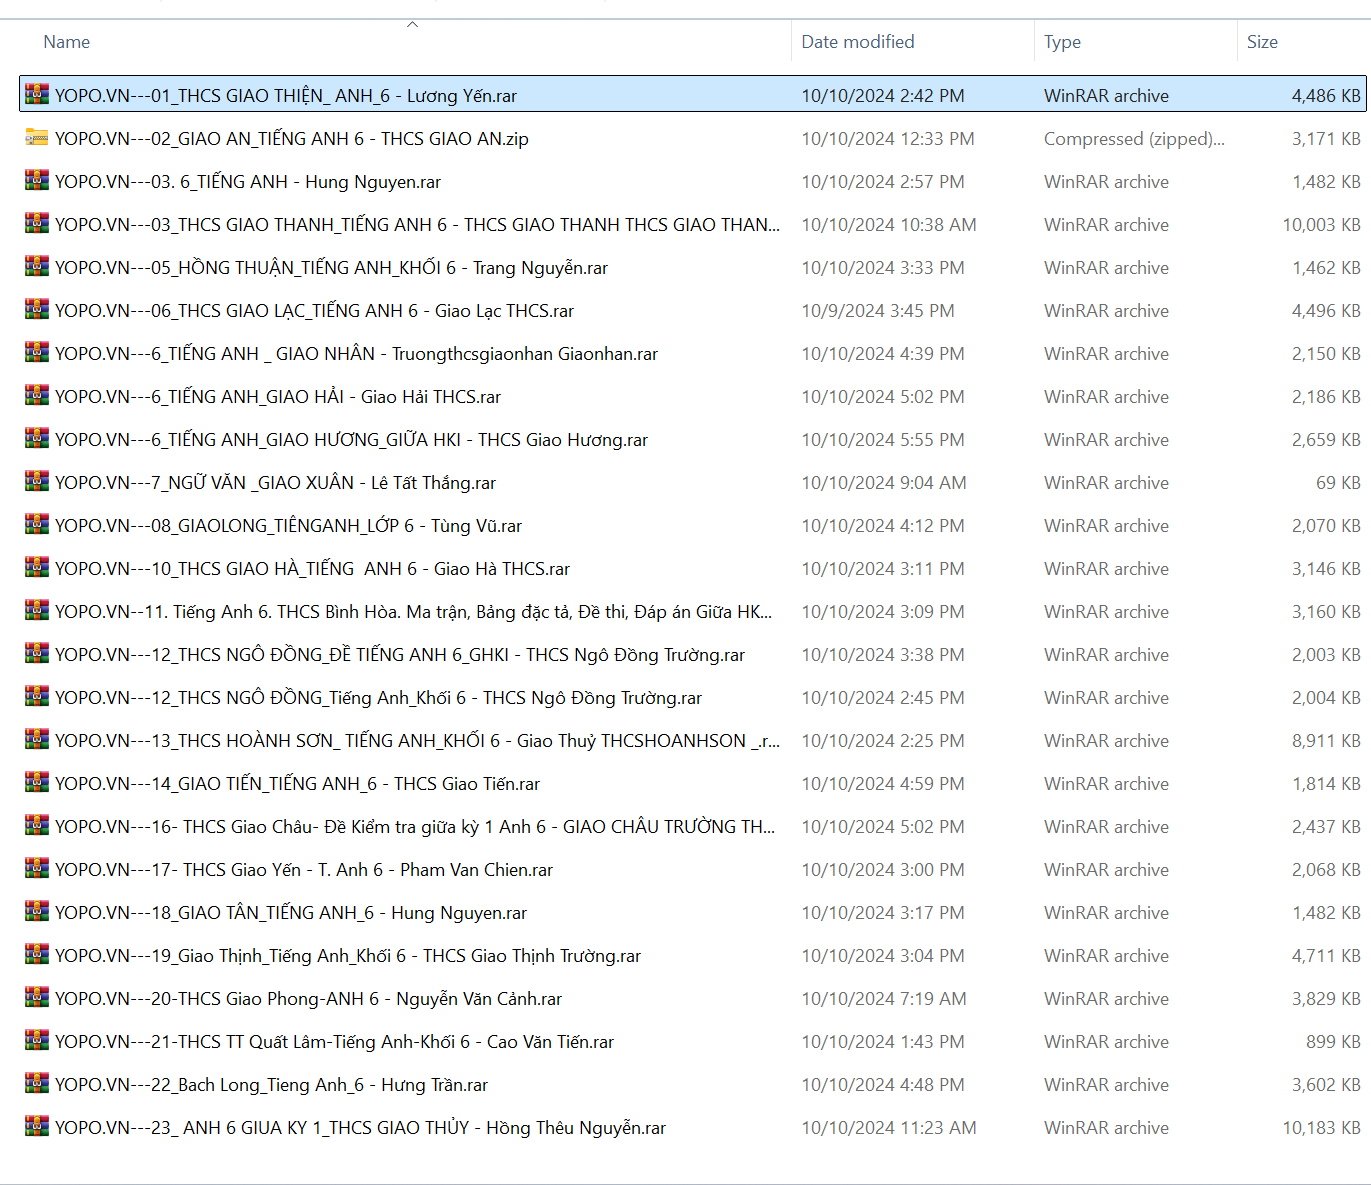Click the archive icon for NGÔ ĐỒNG_Tiếng Anh_Khối 6
The width and height of the screenshot is (1371, 1185).
[37, 697]
